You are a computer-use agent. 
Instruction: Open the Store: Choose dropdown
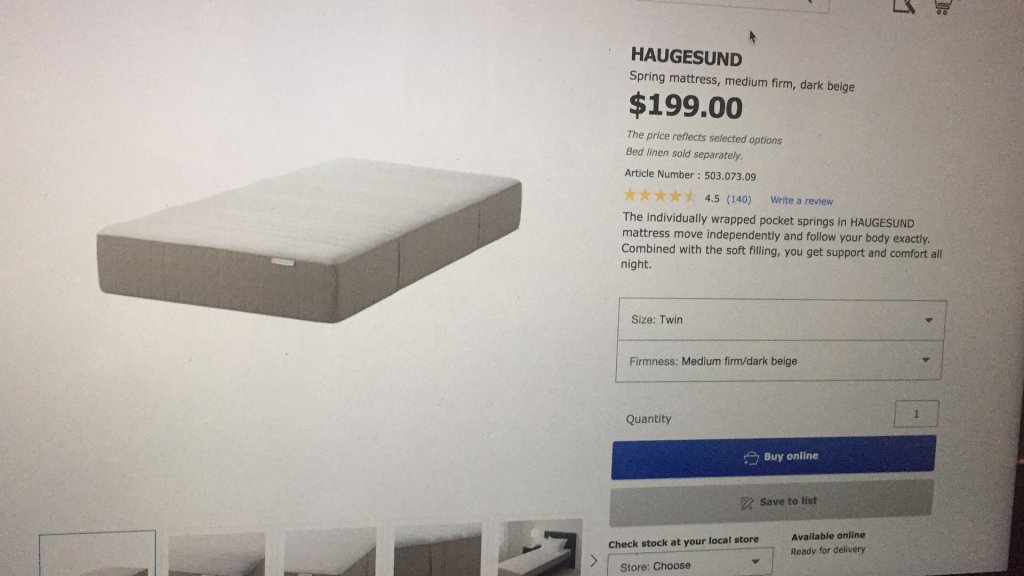pyautogui.click(x=690, y=564)
